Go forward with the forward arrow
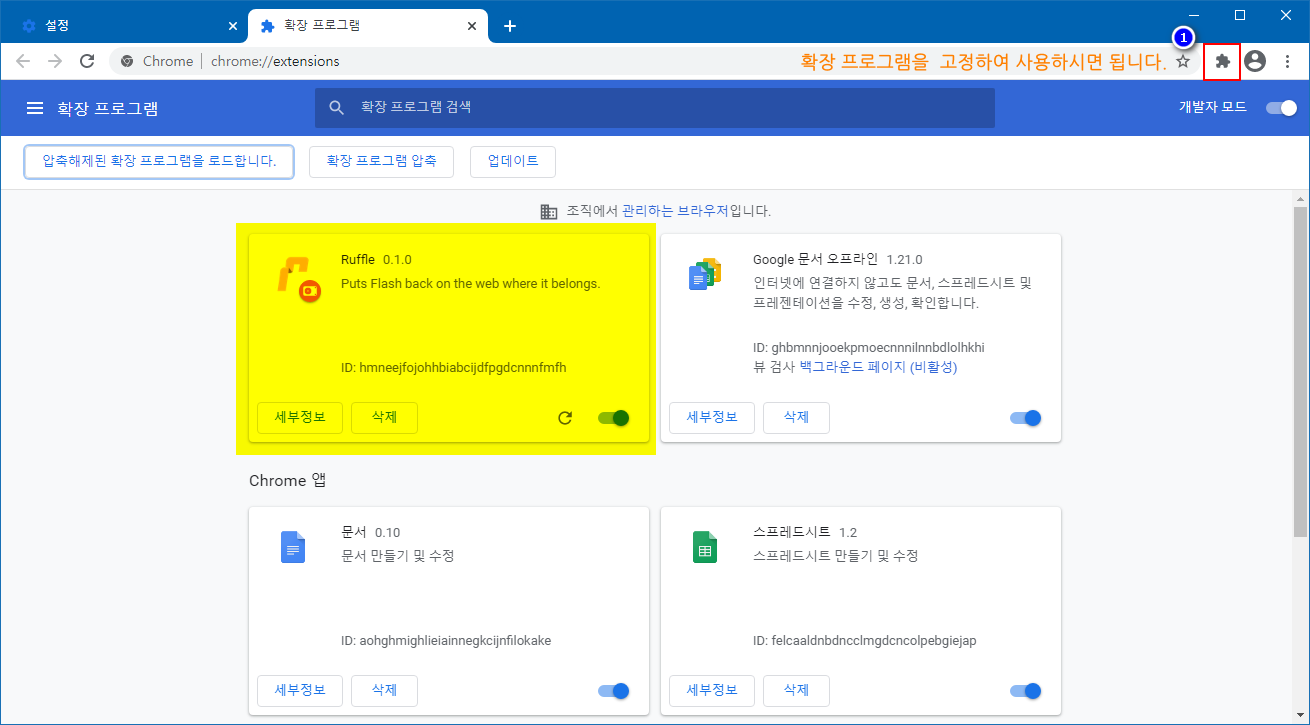Screen dimensions: 1310x725 (55, 61)
